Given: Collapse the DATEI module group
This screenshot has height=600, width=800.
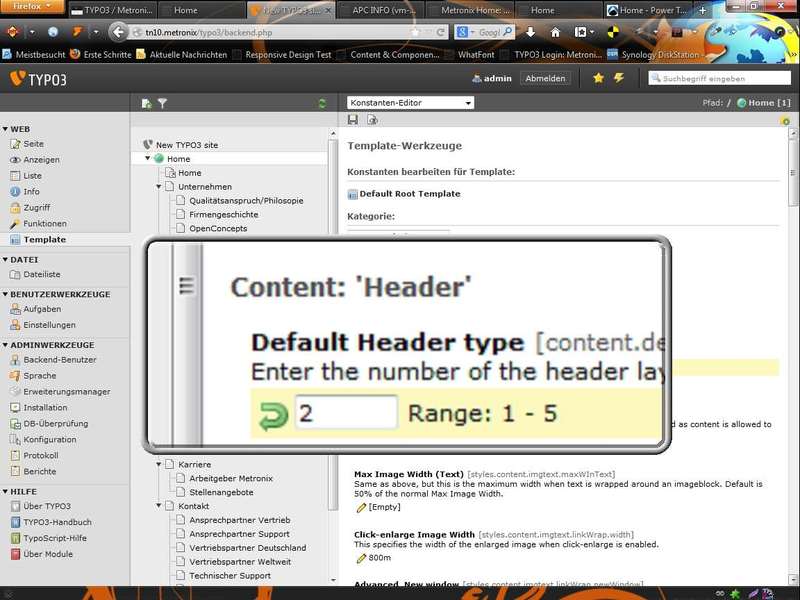Looking at the screenshot, I should [x=5, y=260].
